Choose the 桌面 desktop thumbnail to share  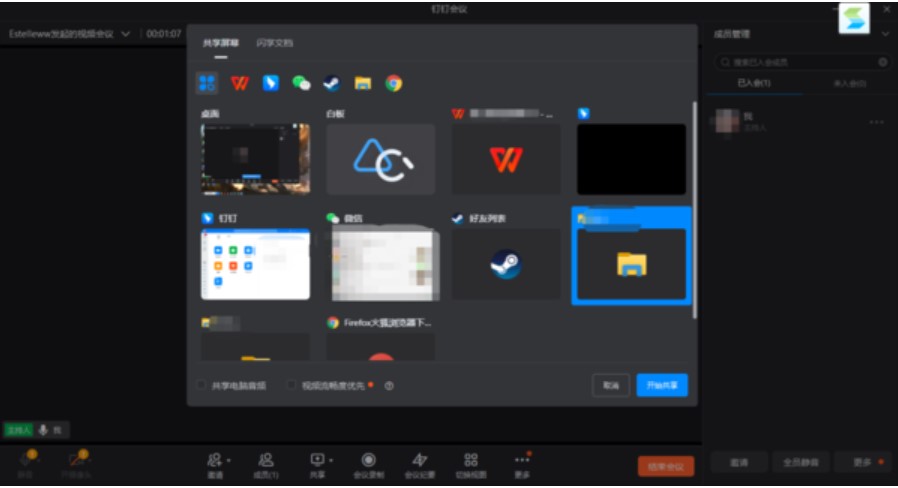(x=255, y=159)
